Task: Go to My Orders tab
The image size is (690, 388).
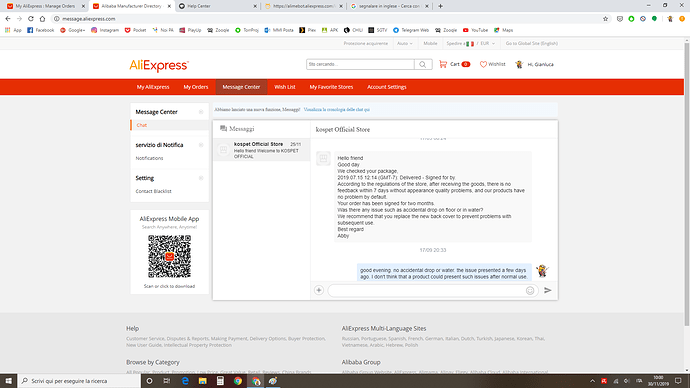Action: click(196, 87)
